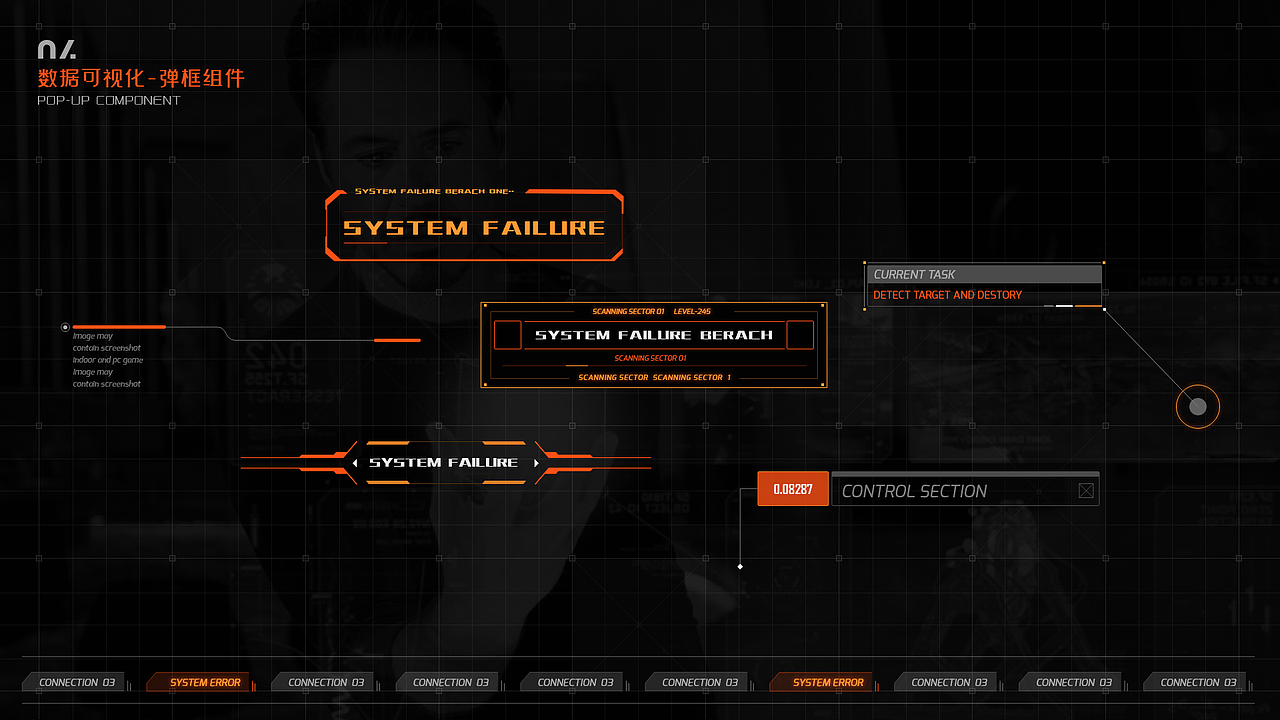Close the CONTROL SECTION box with its X icon
Viewport: 1280px width, 720px height.
click(x=1086, y=491)
